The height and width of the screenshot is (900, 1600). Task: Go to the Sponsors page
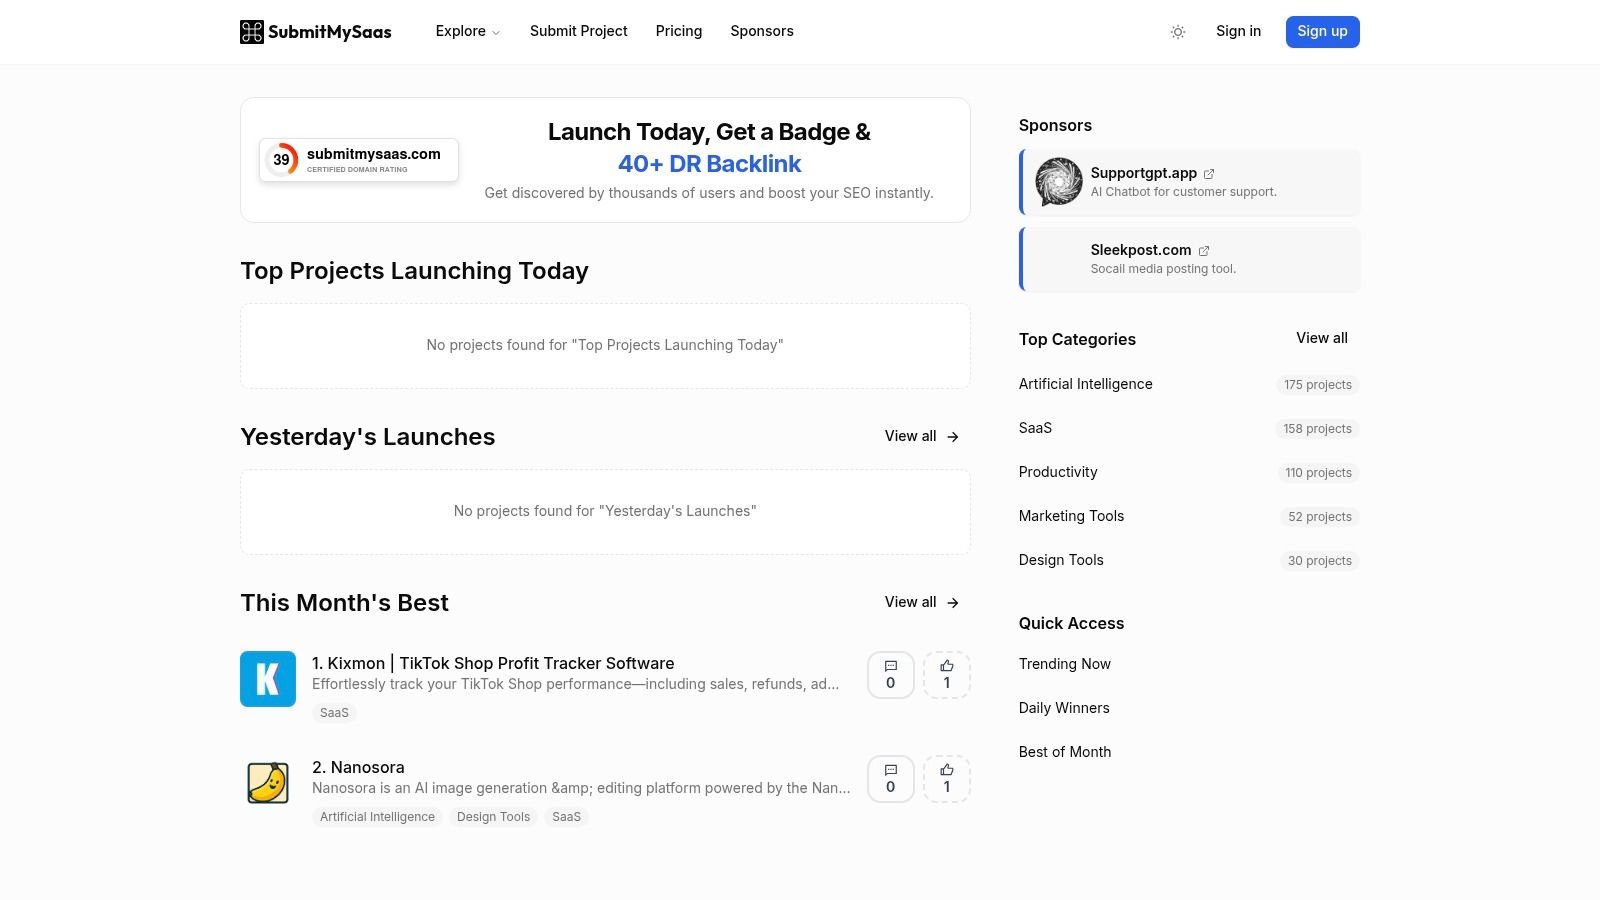pyautogui.click(x=761, y=31)
